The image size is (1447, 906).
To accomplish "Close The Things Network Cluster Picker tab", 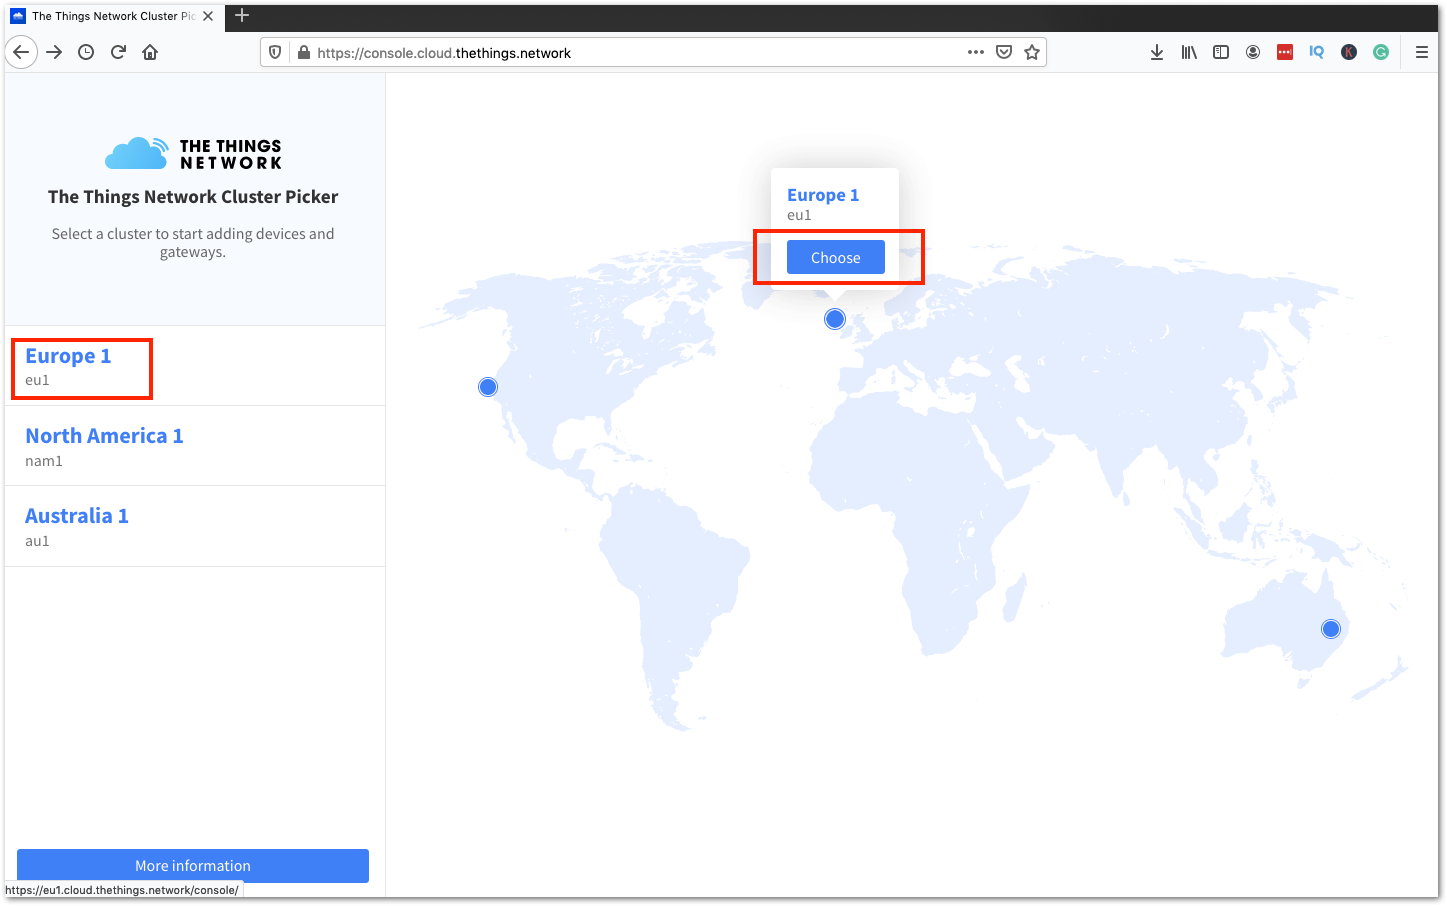I will pyautogui.click(x=208, y=16).
